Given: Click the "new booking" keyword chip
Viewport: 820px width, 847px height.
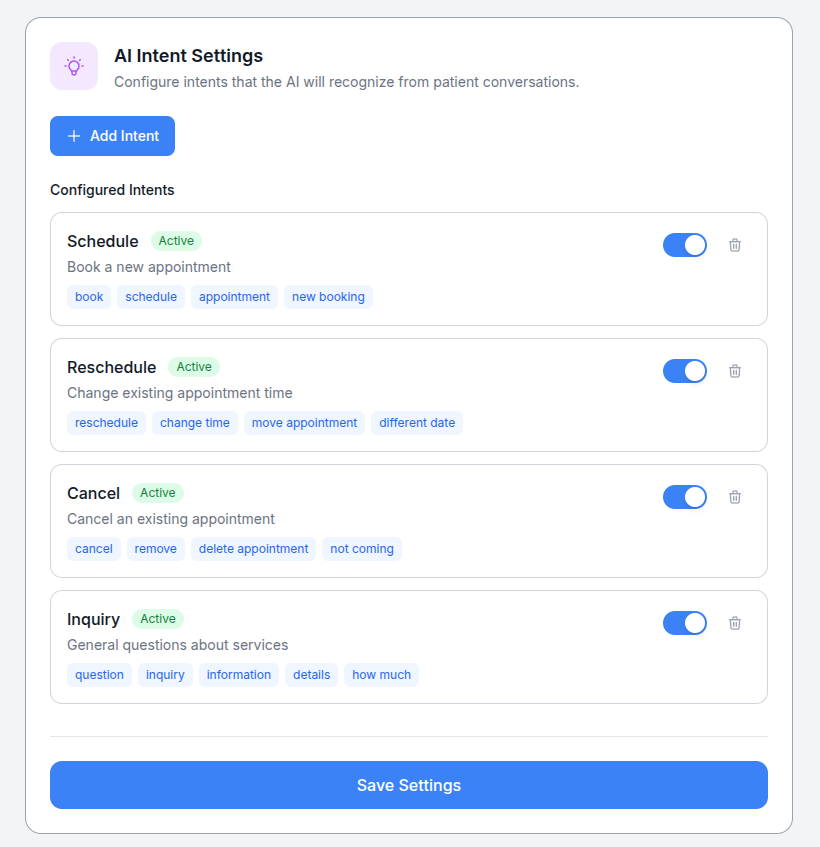Looking at the screenshot, I should click(x=328, y=296).
